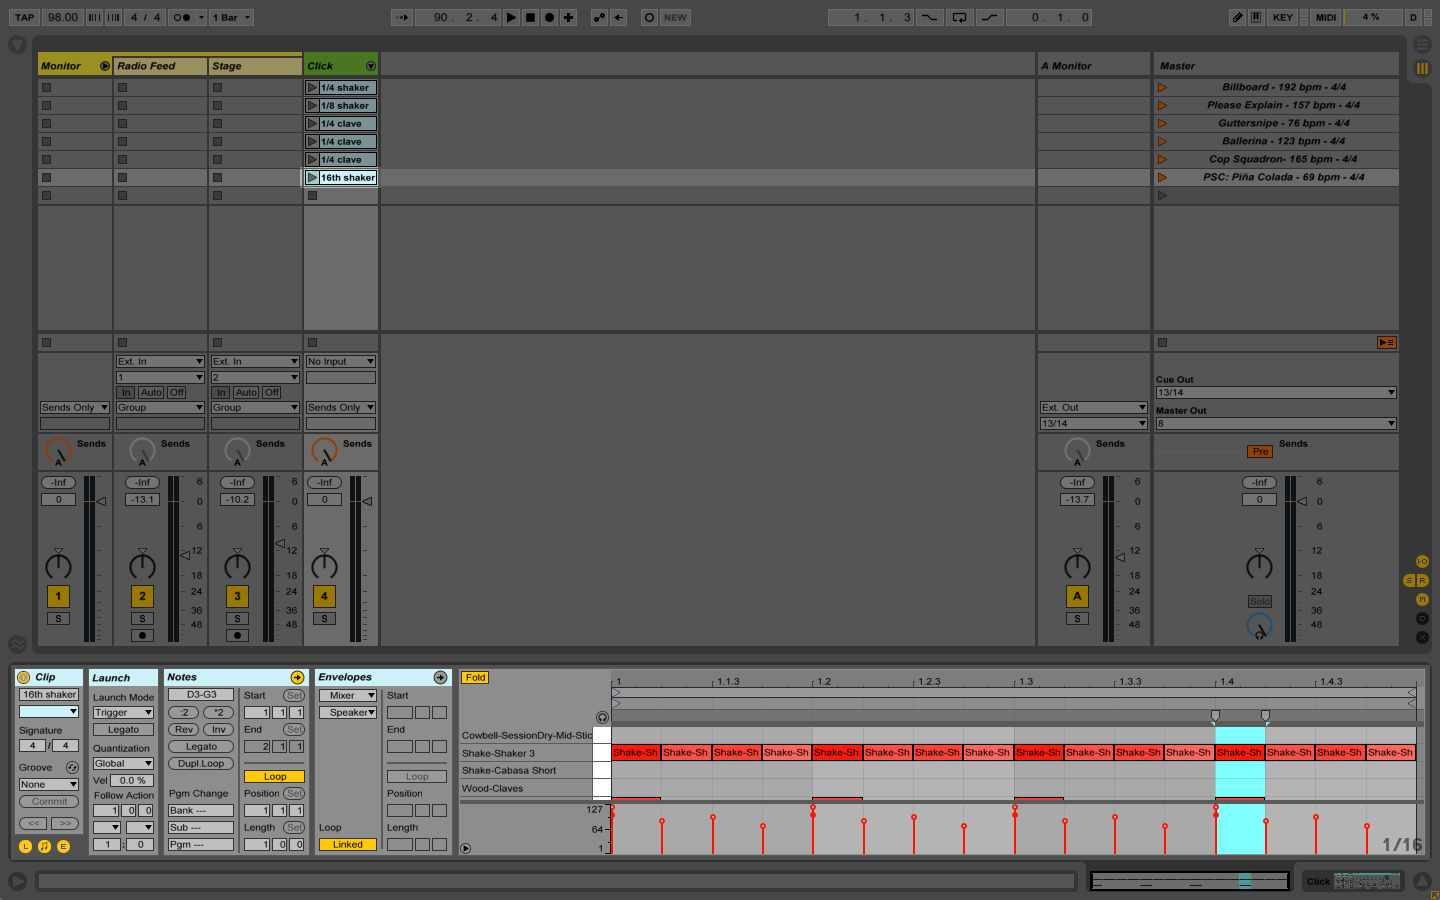Disable the track 2 activator button
The height and width of the screenshot is (900, 1440).
point(142,596)
